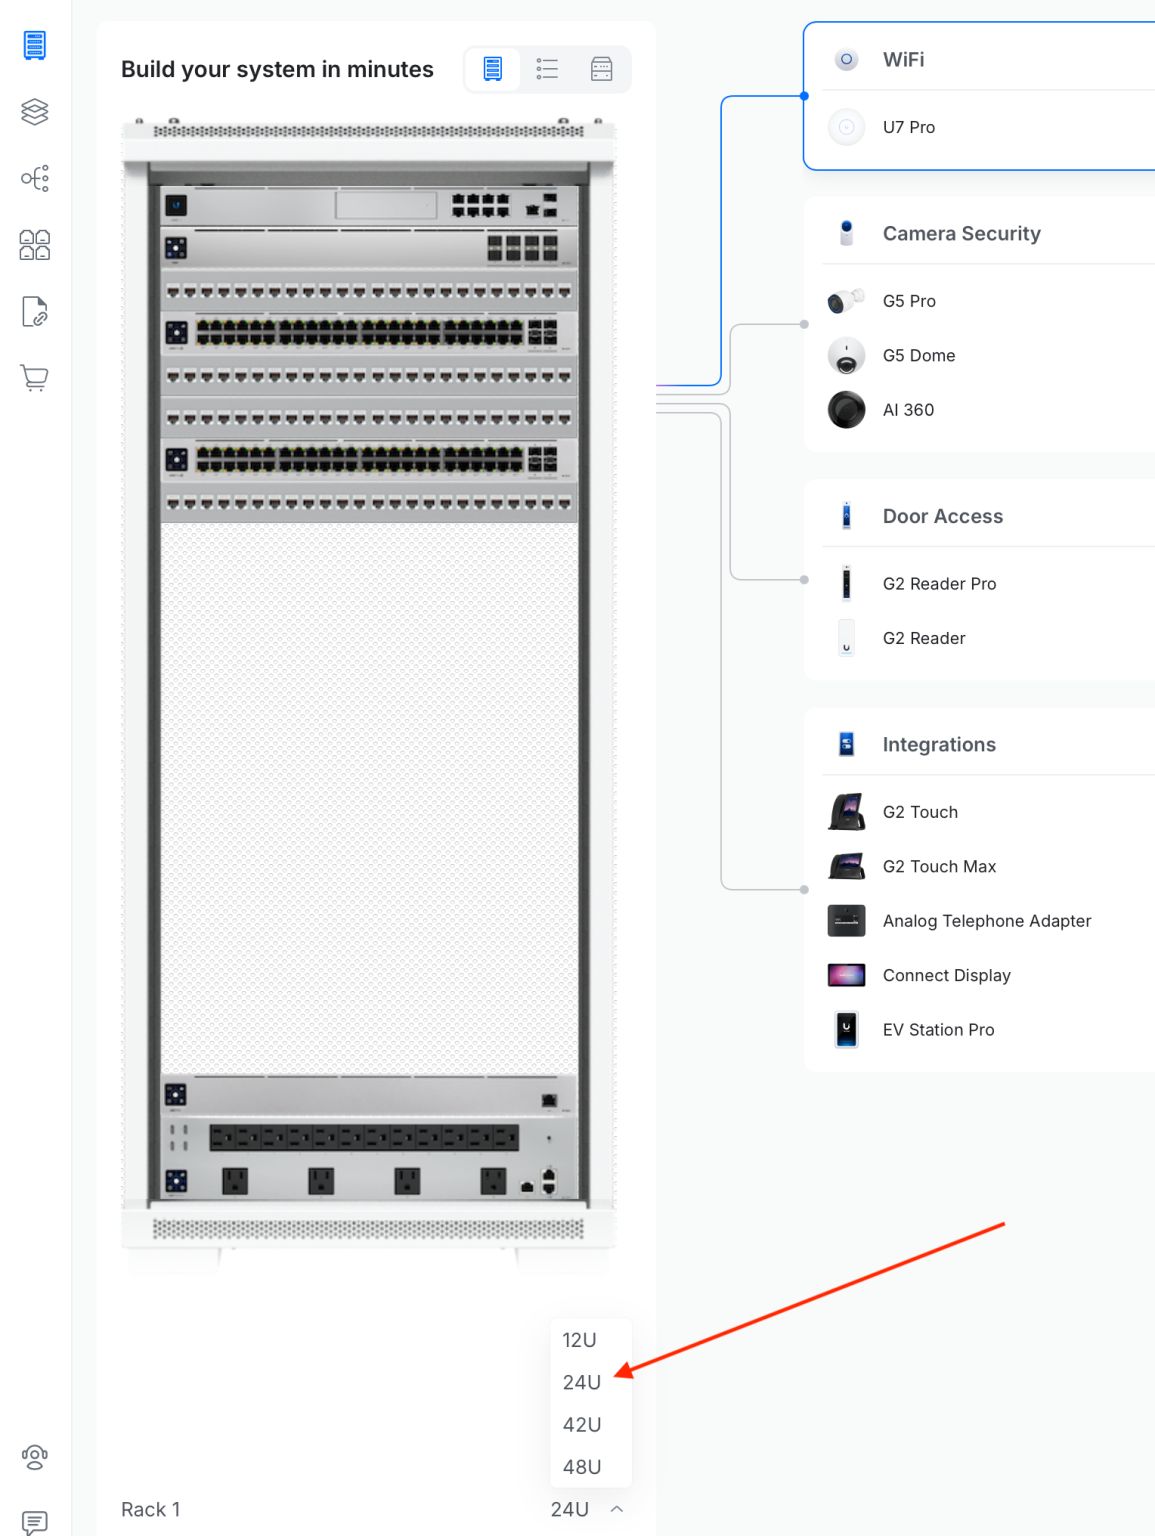
Task: Click the G2 Touch Max thumbnail
Action: [846, 866]
